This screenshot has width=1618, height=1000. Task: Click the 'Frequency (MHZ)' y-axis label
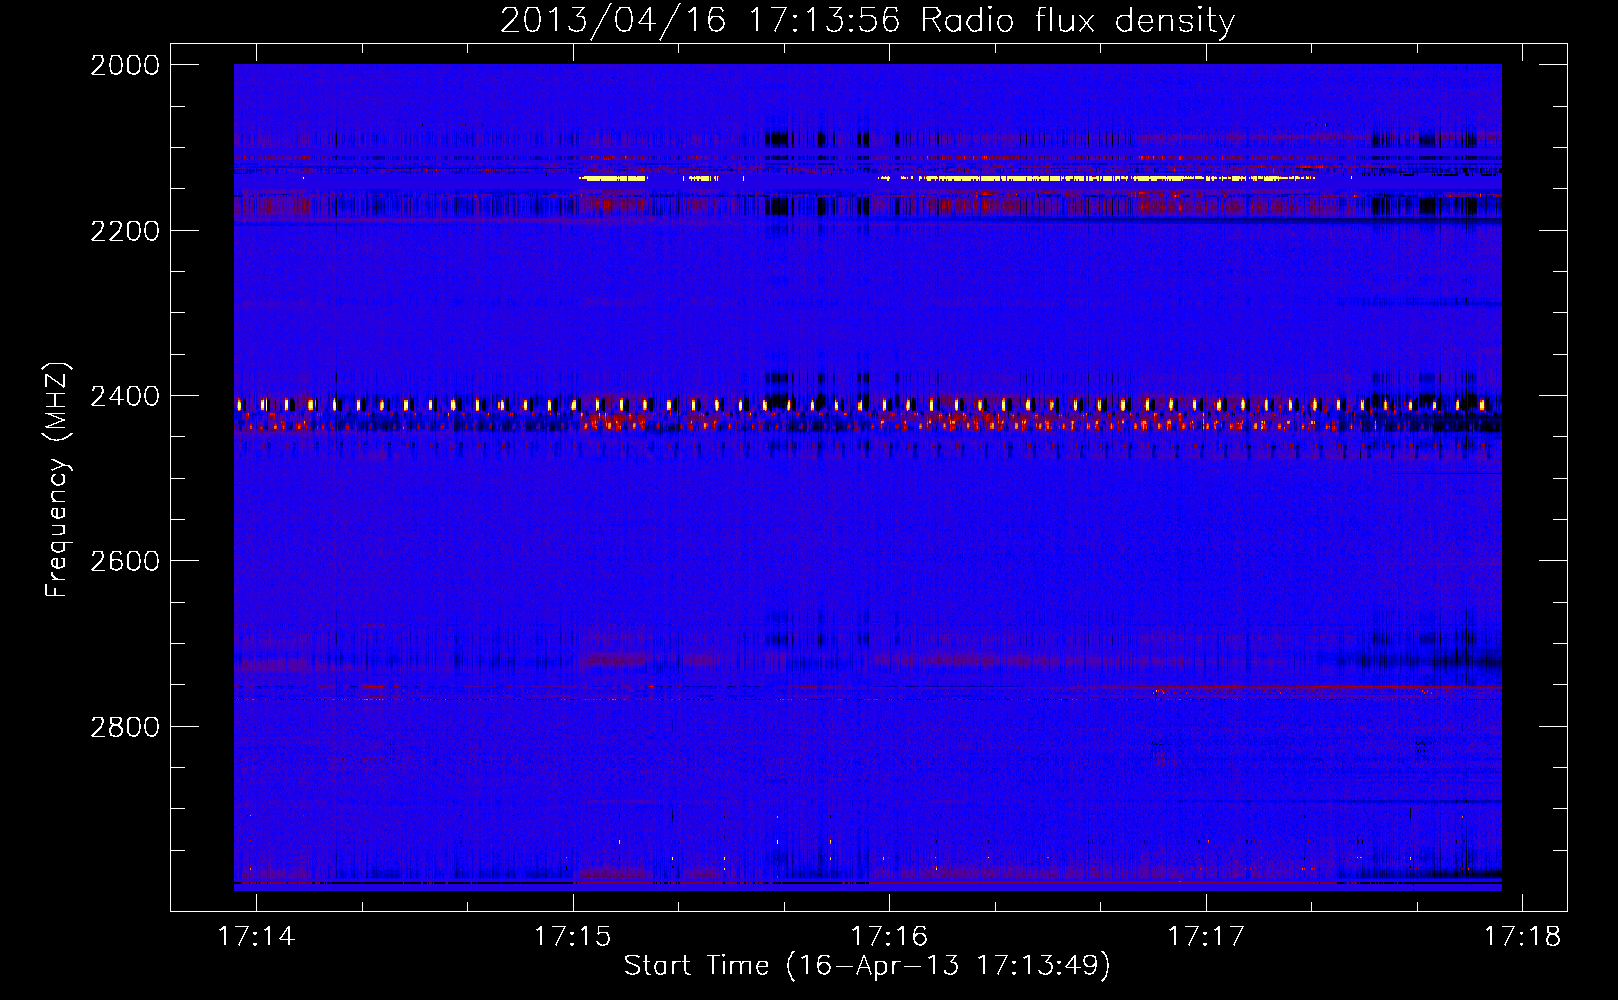57,480
